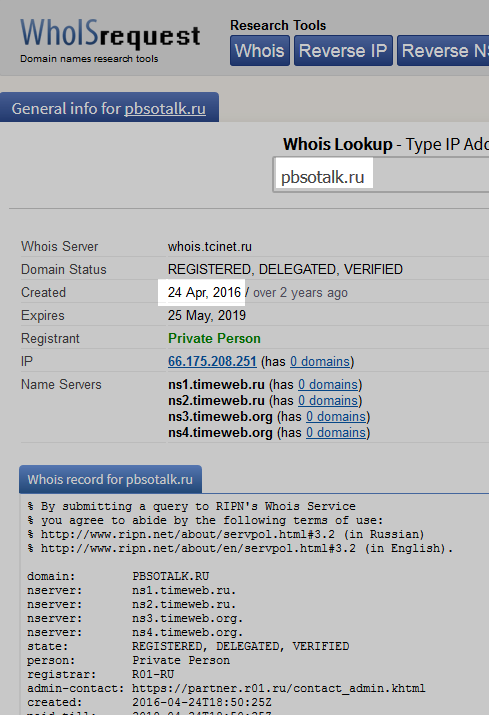
Task: Click the 'person: Private Person' record line
Action: point(128,660)
